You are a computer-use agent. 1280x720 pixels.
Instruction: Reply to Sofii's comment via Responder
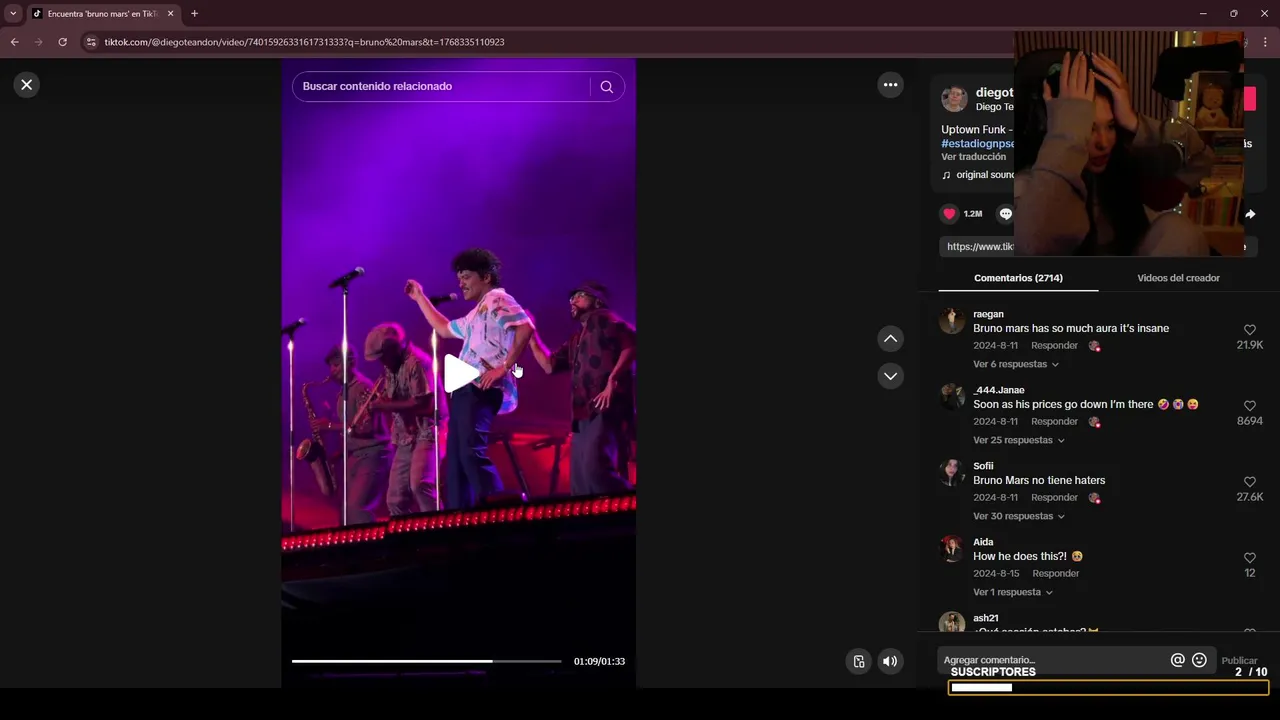click(1054, 497)
